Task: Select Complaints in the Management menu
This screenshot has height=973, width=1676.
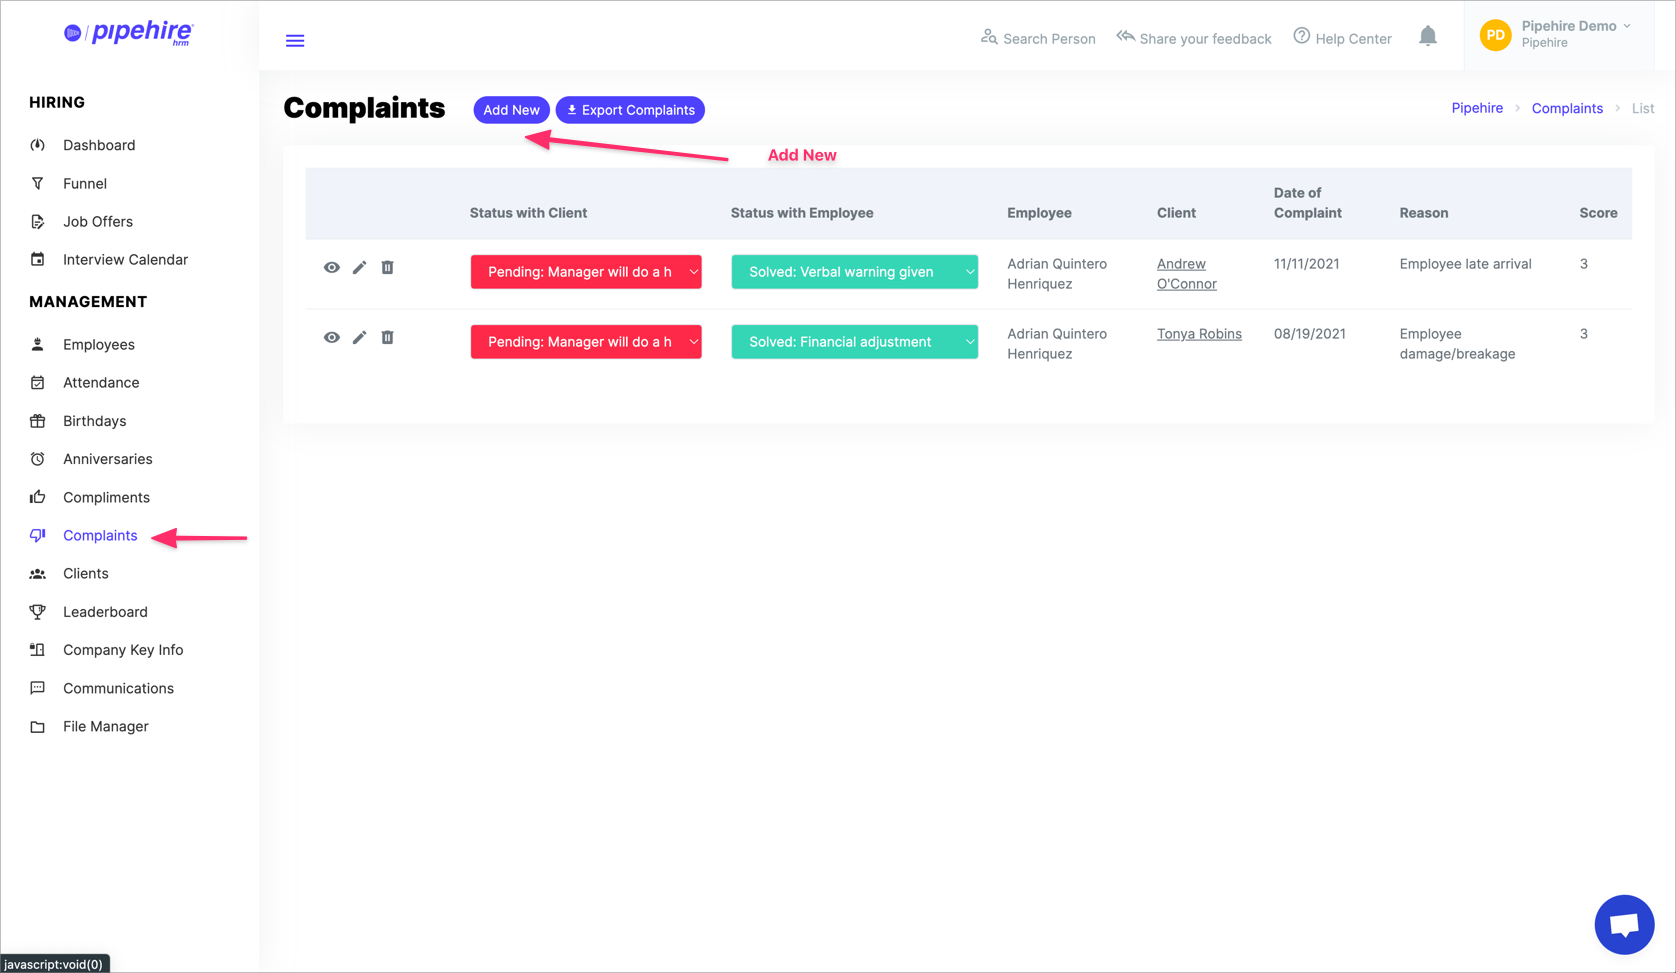Action: point(98,535)
